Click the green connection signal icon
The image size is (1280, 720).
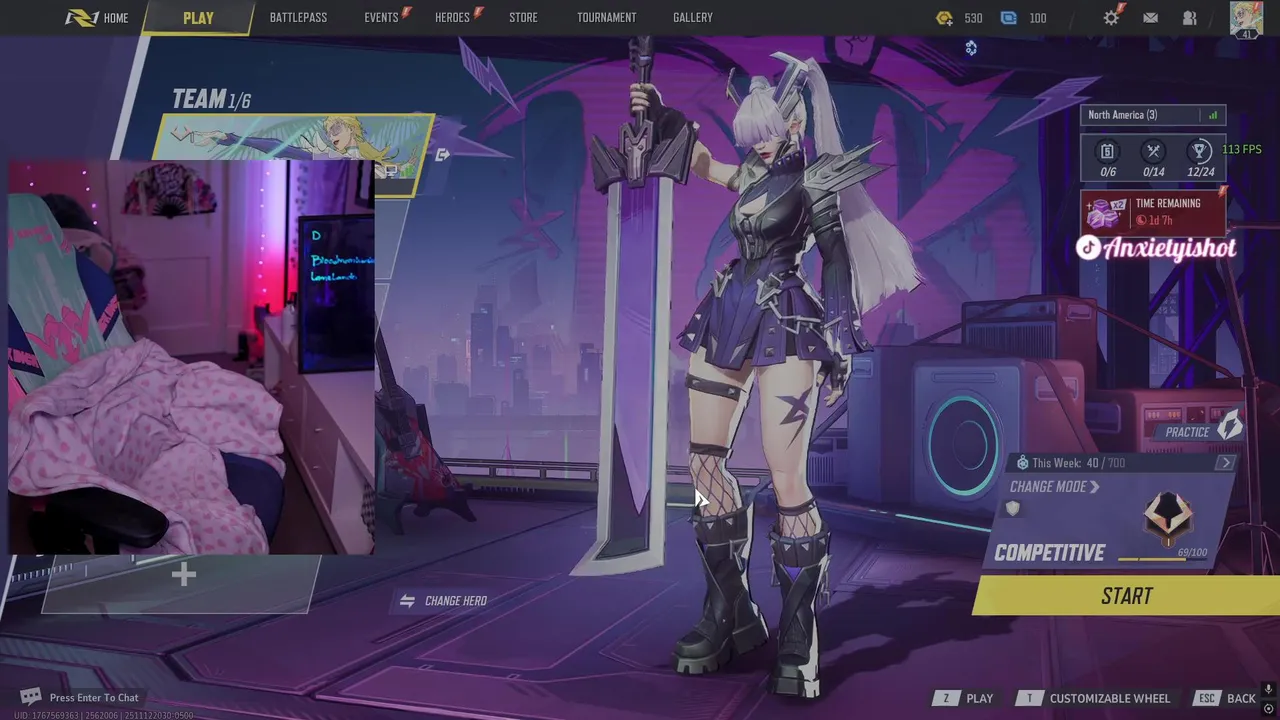1213,115
